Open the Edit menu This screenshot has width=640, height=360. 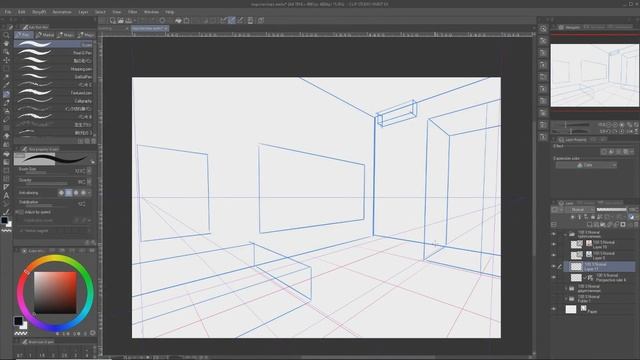click(x=22, y=12)
